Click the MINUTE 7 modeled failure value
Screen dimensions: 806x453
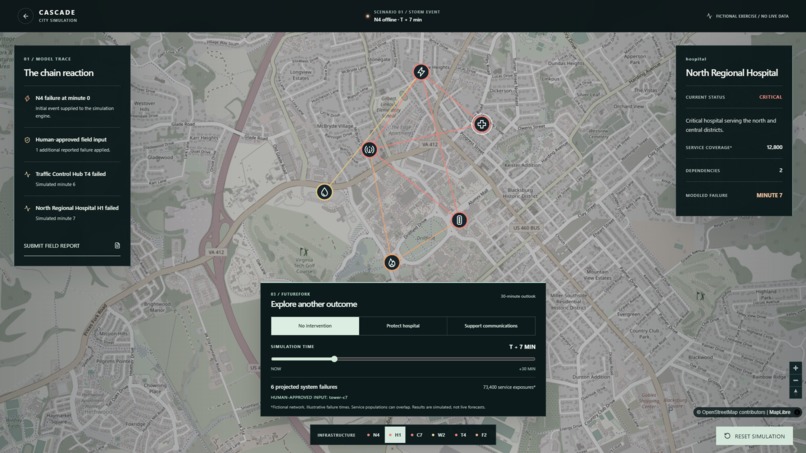click(769, 195)
